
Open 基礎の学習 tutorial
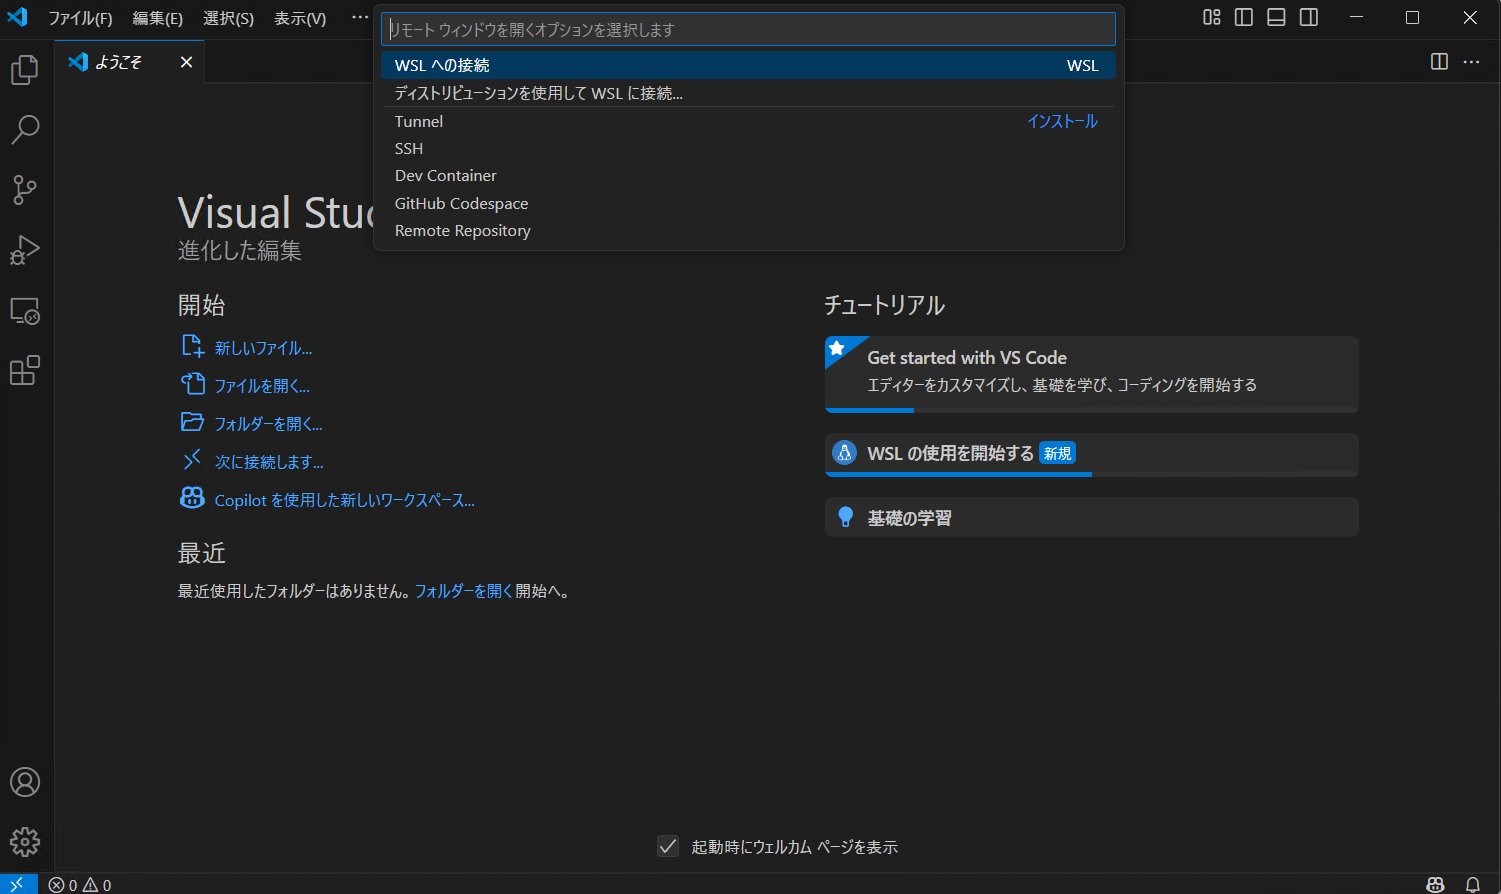[x=1091, y=517]
